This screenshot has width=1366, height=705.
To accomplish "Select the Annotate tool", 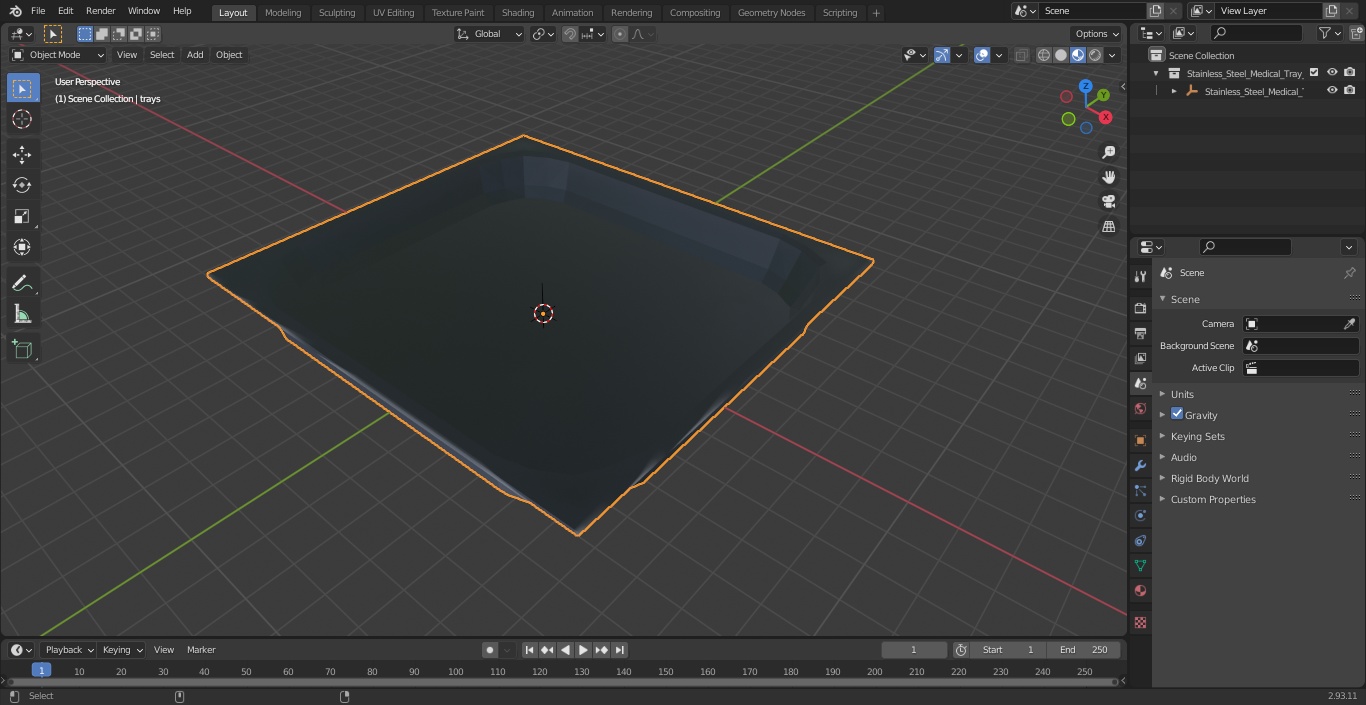I will coord(22,284).
